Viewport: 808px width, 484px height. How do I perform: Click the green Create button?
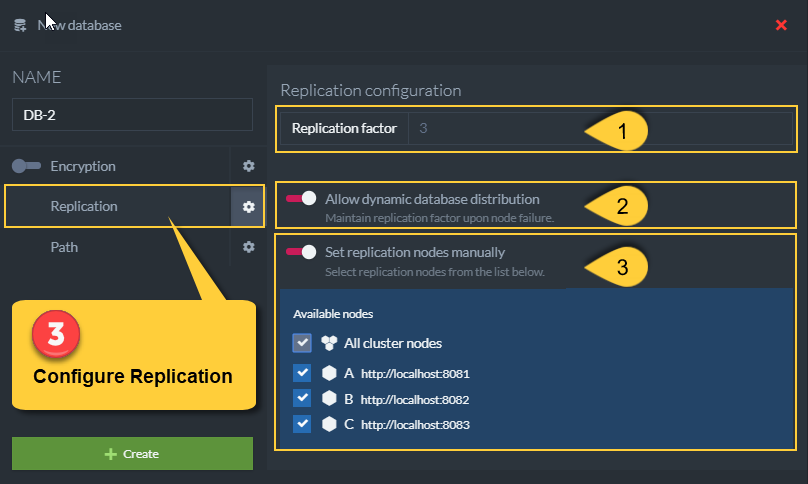pos(132,454)
